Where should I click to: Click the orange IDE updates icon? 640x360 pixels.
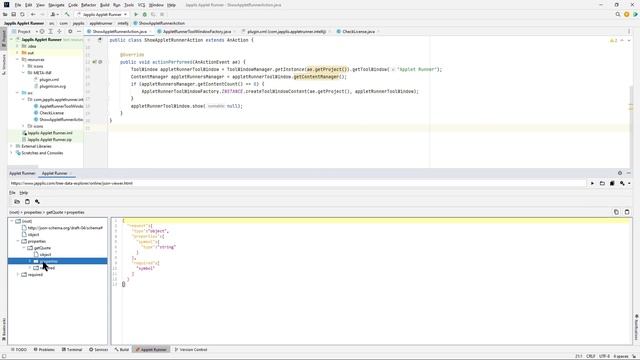627,14
